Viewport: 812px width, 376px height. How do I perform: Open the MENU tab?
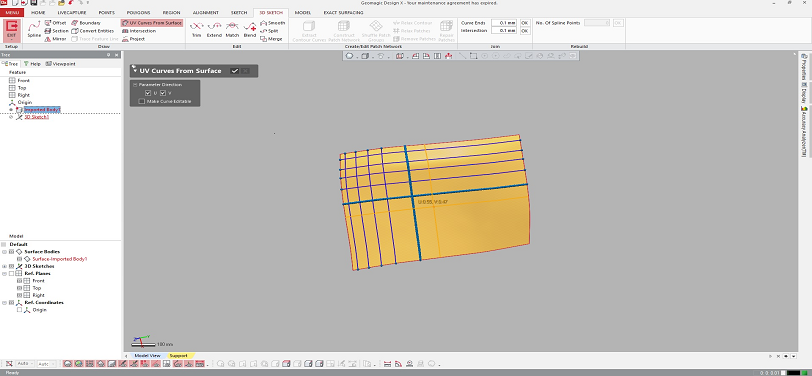[12, 12]
